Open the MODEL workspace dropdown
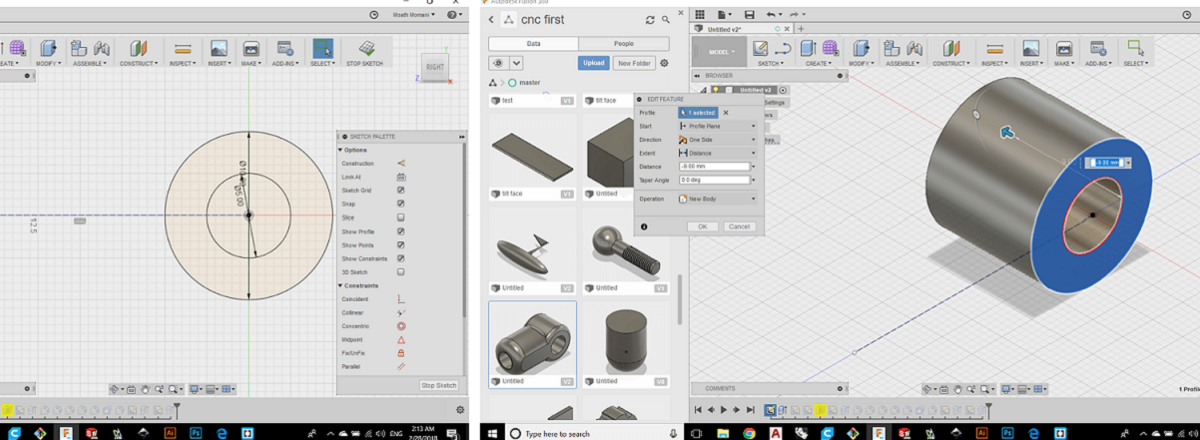Viewport: 1200px width, 440px height. pos(720,52)
